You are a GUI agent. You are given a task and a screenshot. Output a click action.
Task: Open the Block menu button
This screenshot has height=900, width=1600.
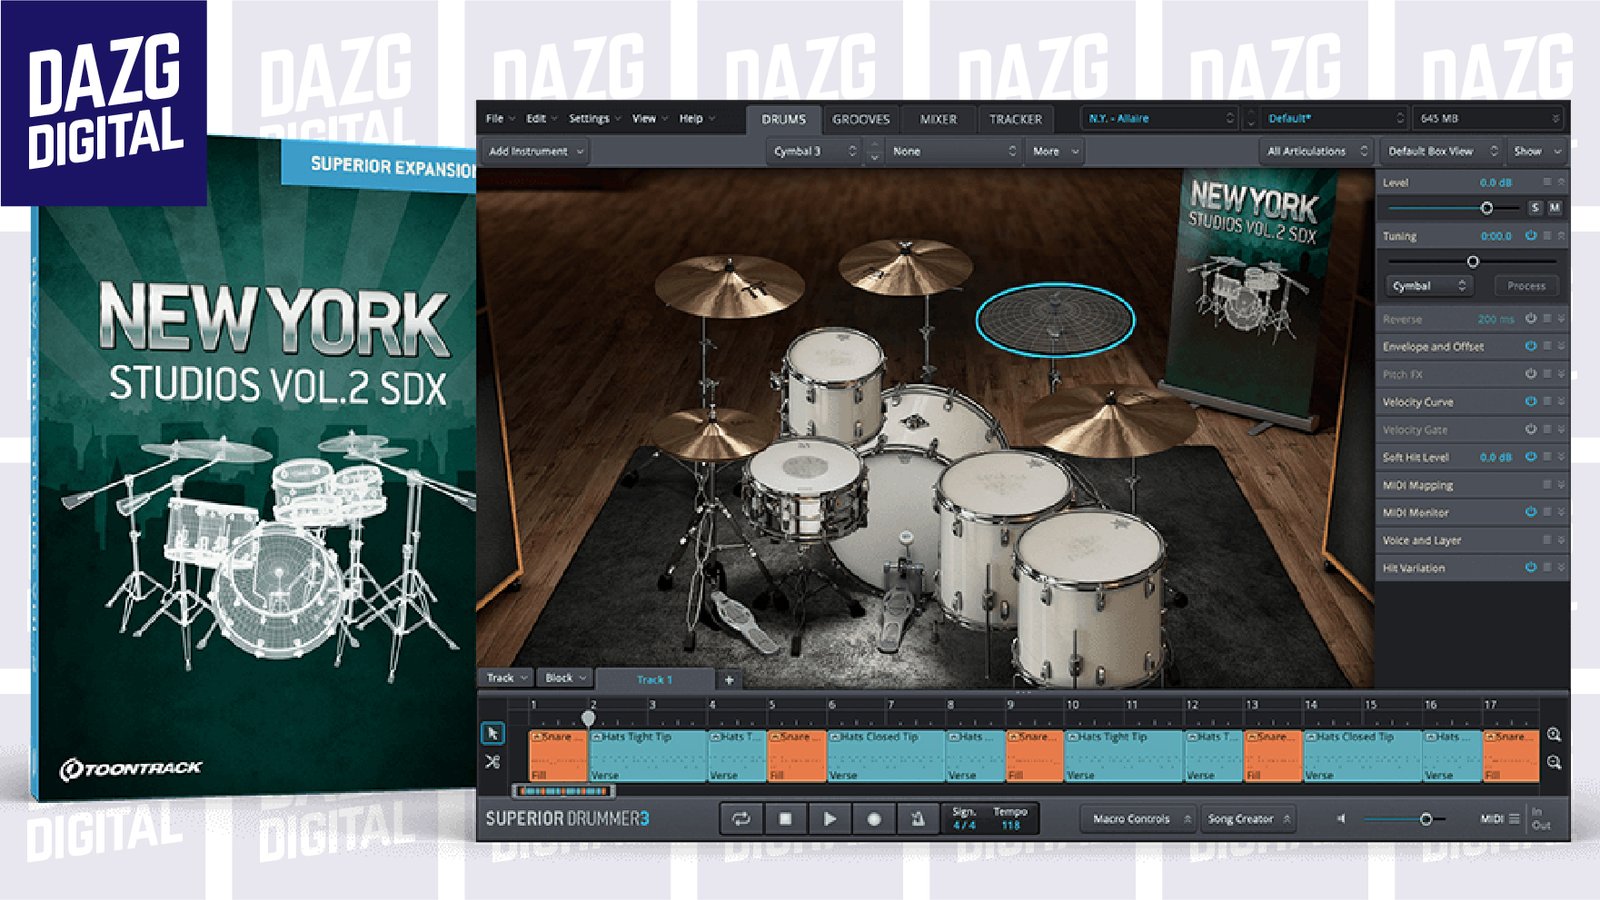pos(566,678)
